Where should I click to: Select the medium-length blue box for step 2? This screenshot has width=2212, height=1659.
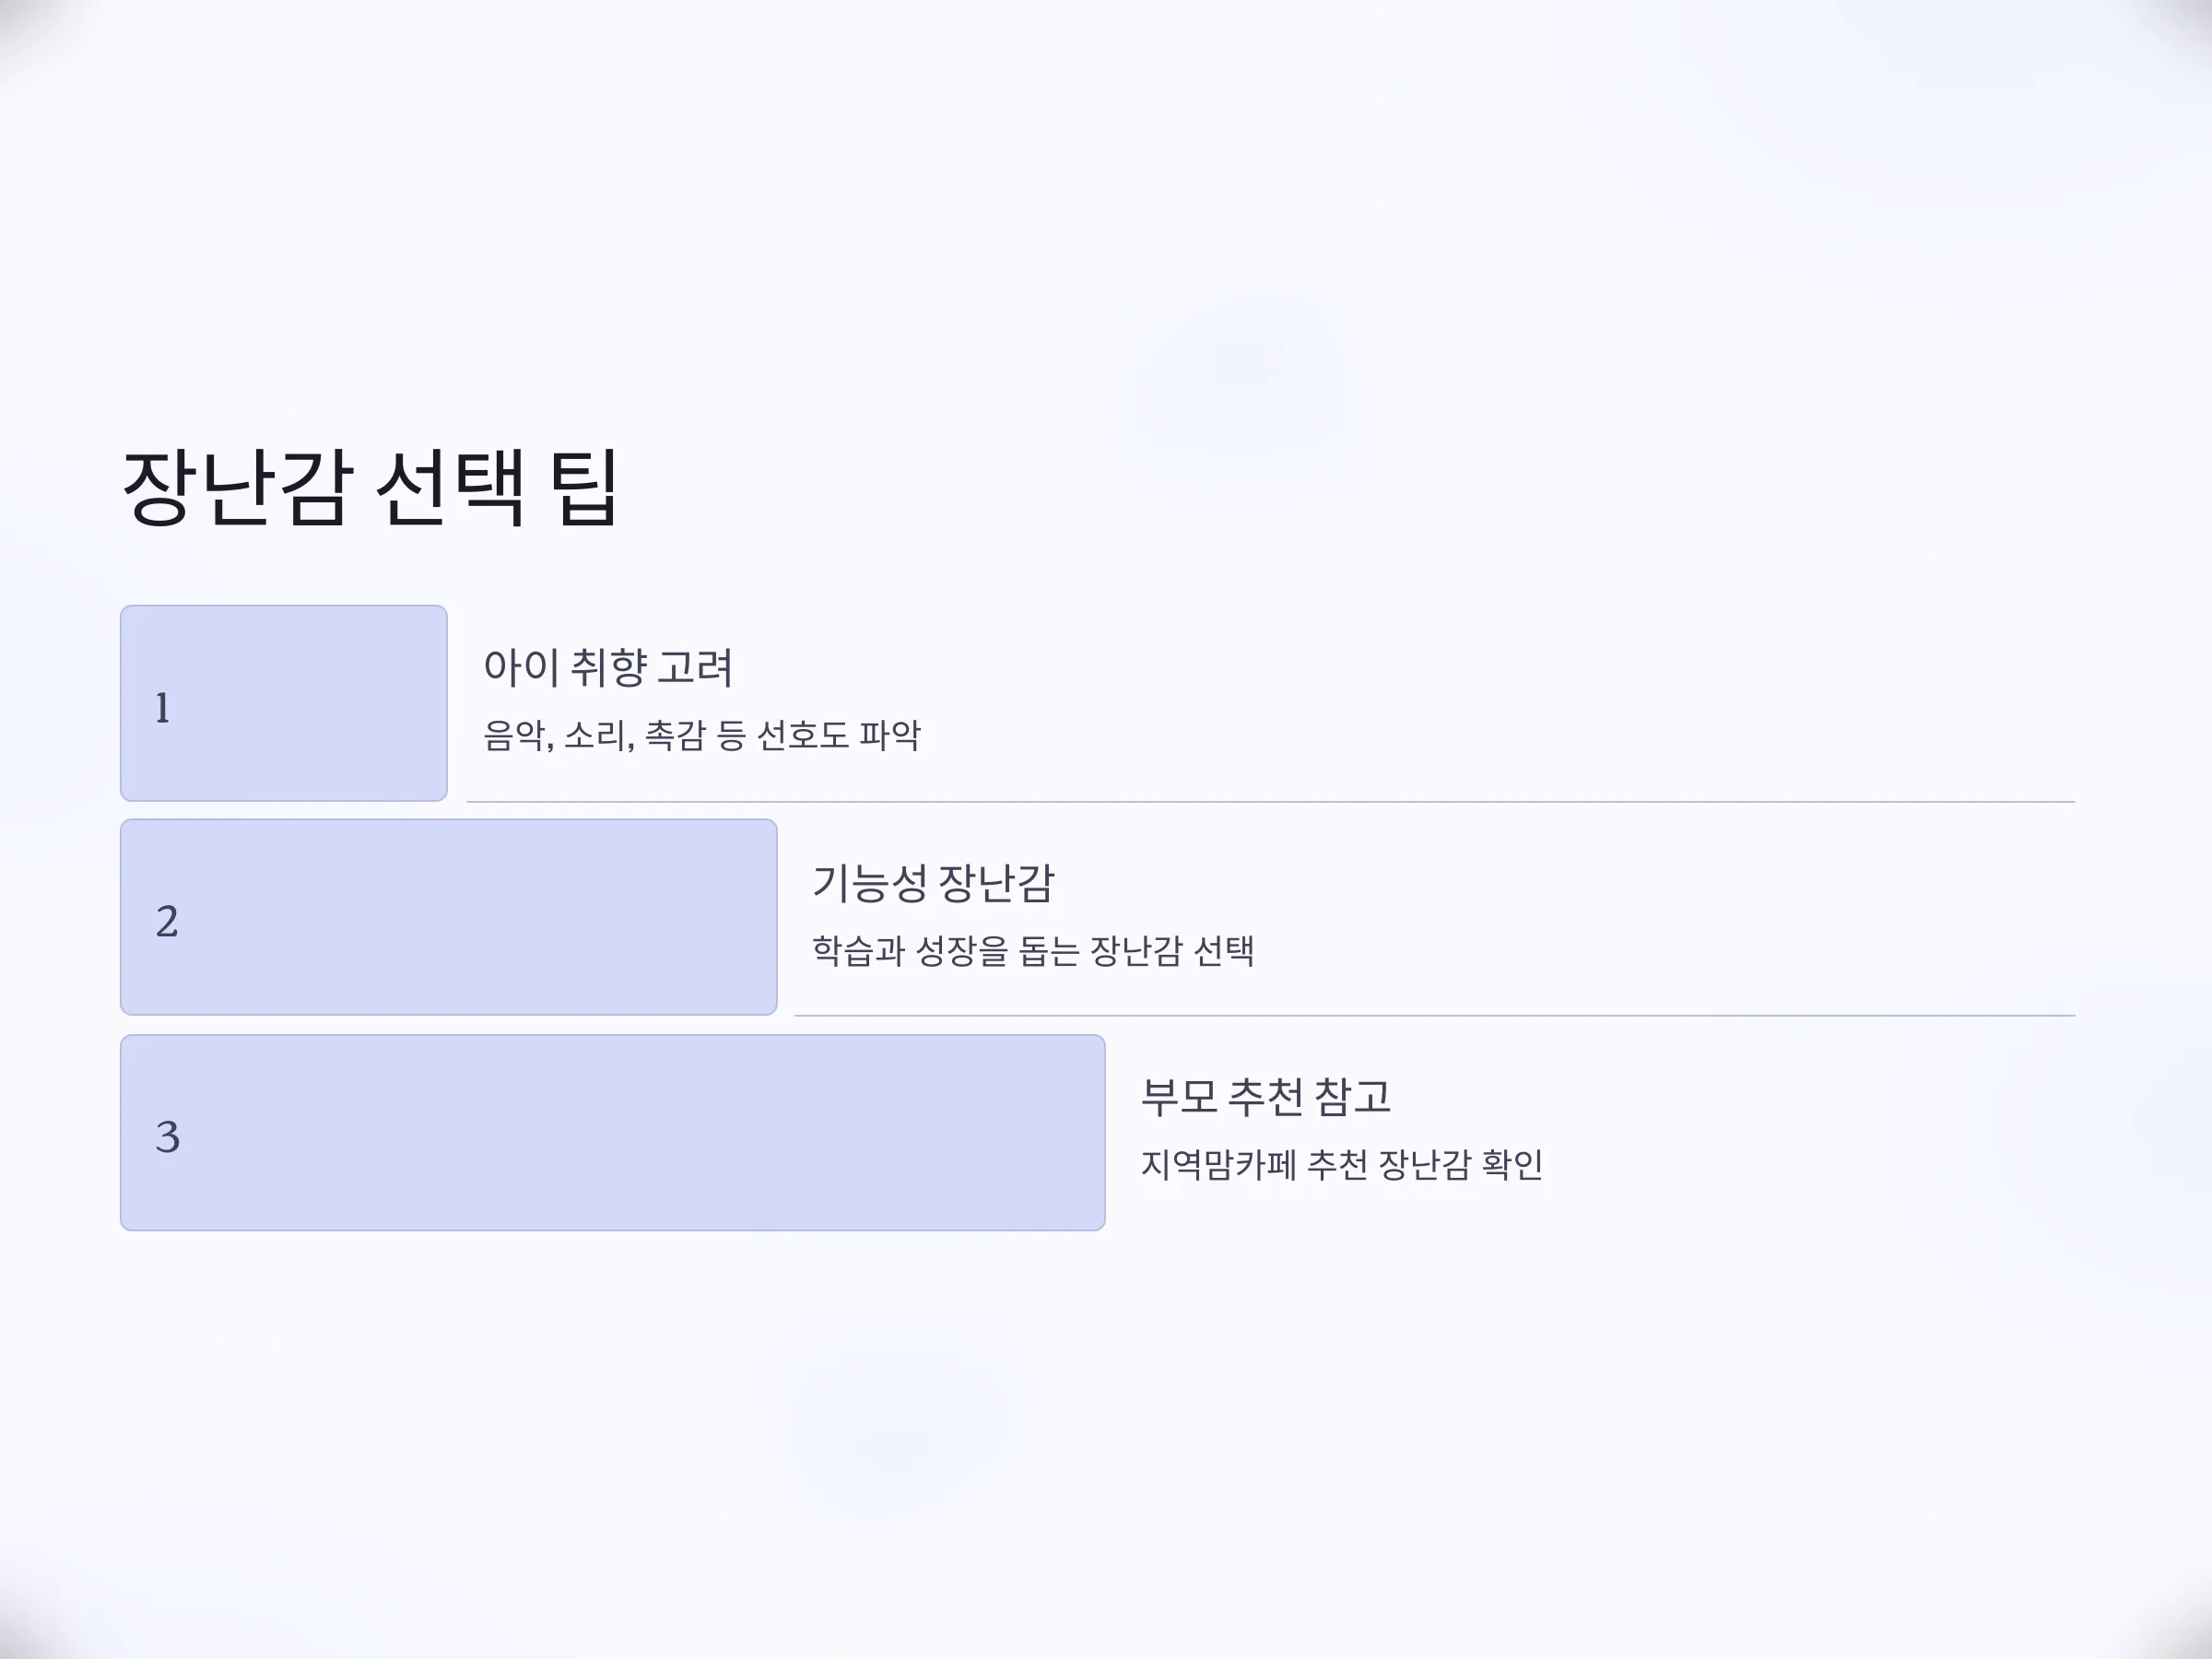[x=449, y=917]
